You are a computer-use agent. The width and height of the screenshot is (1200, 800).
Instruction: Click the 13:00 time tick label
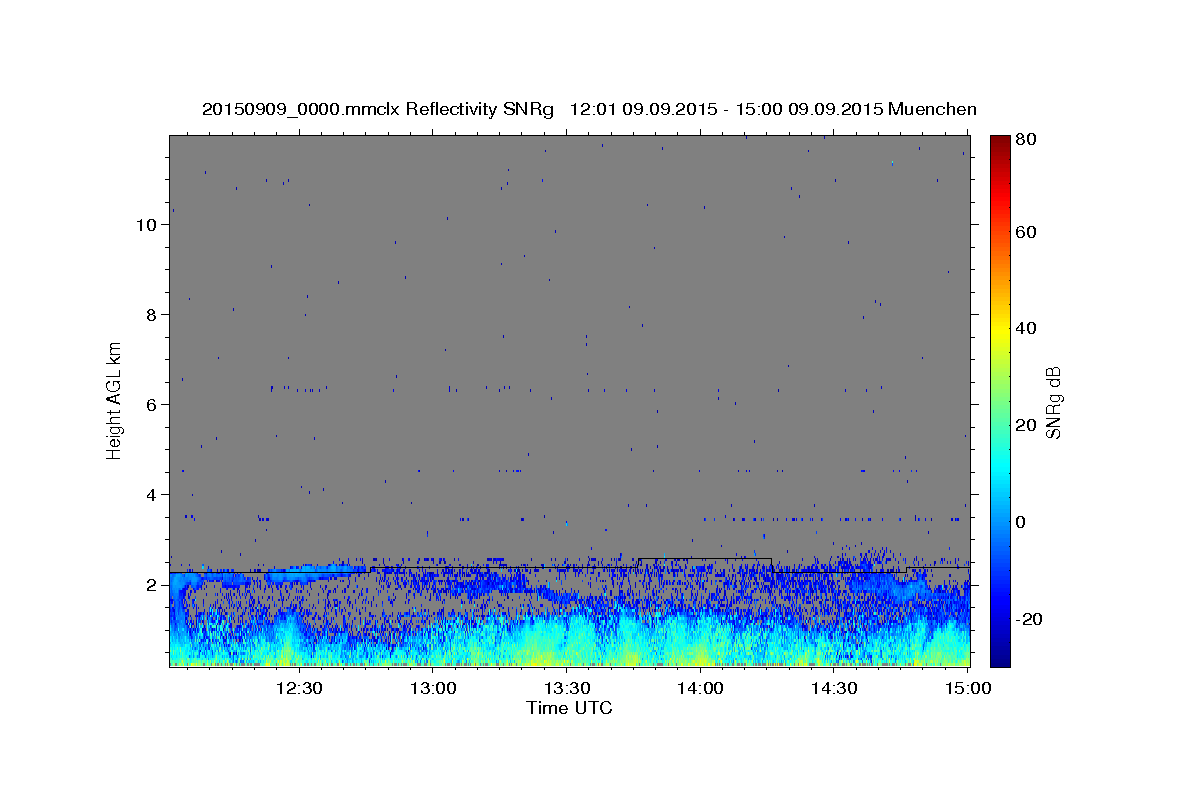click(433, 688)
